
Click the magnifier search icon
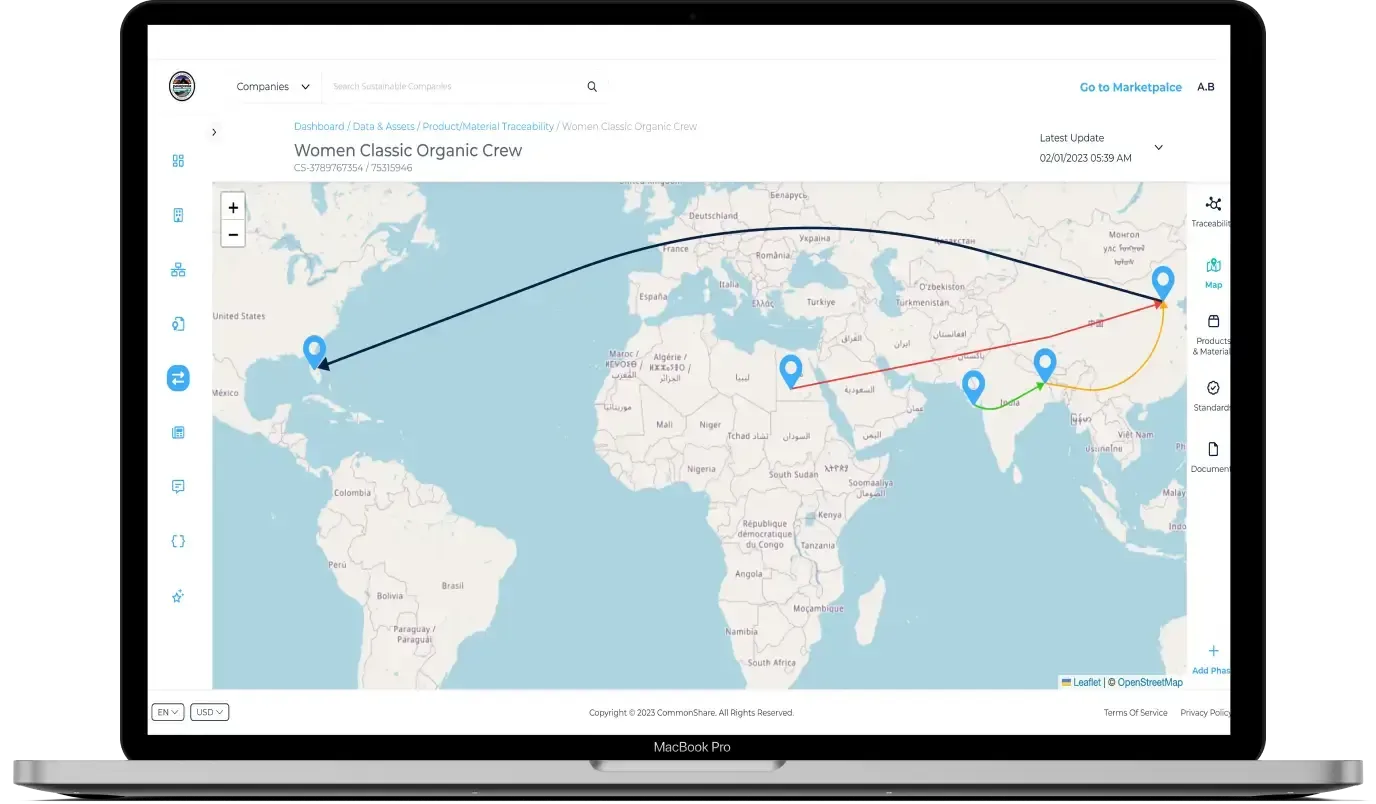point(592,87)
